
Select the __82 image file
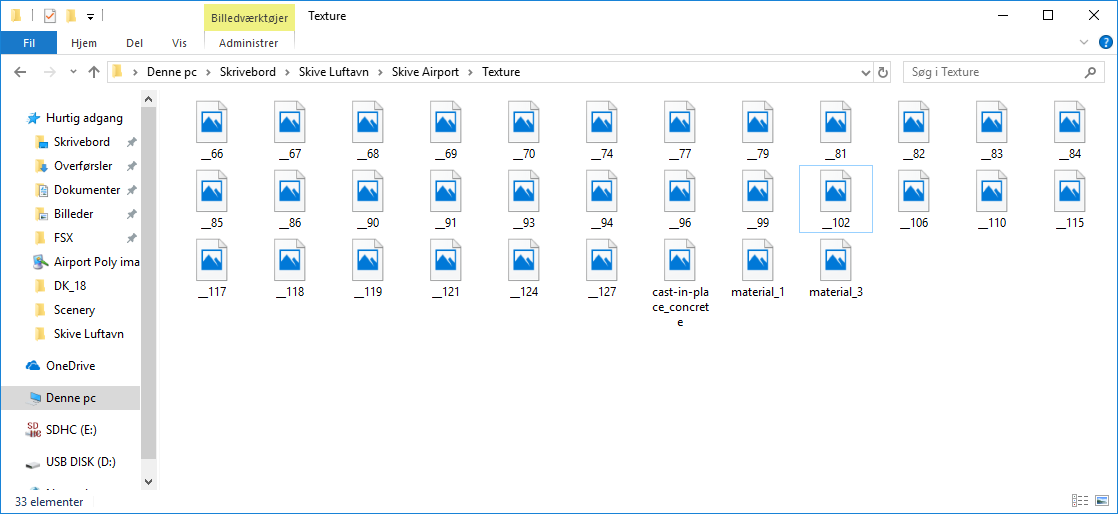point(914,130)
